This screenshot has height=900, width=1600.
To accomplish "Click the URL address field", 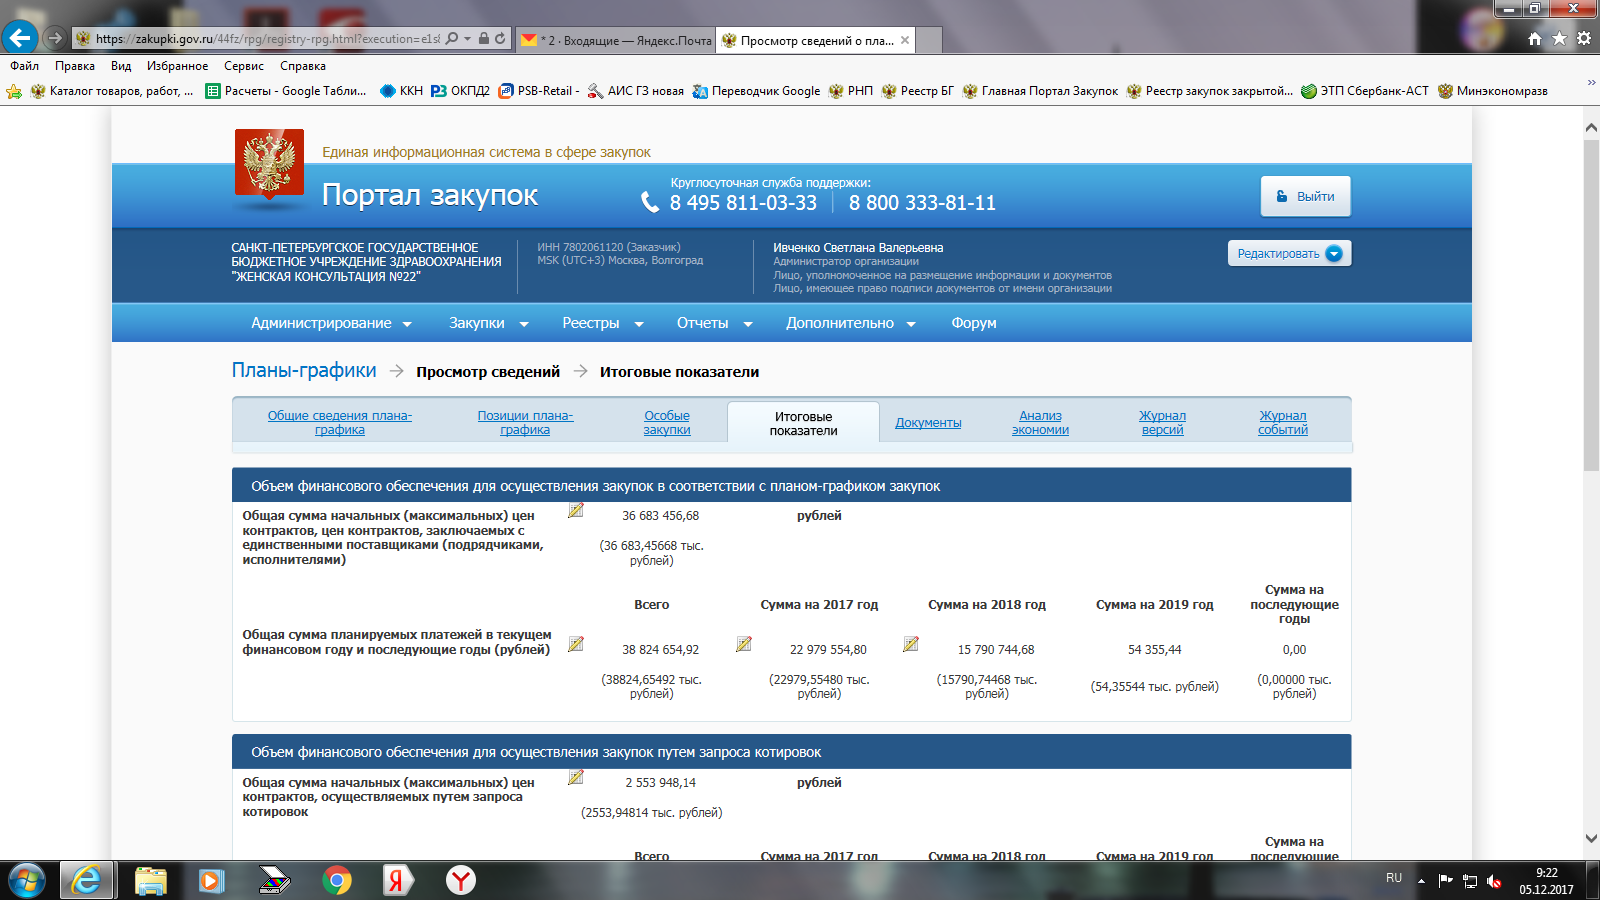I will point(267,38).
